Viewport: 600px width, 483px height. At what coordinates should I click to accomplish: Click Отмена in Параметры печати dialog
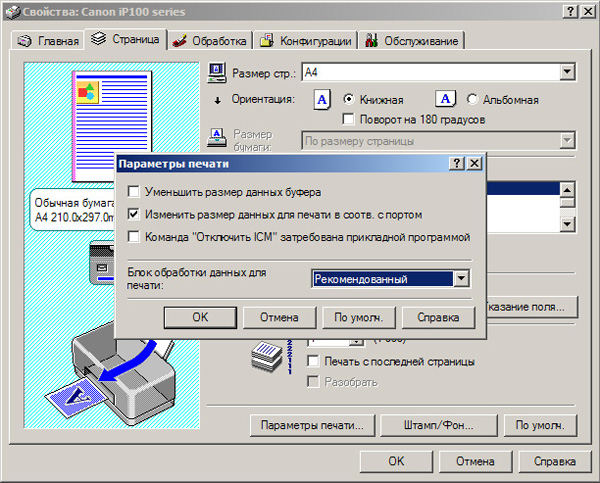point(279,317)
